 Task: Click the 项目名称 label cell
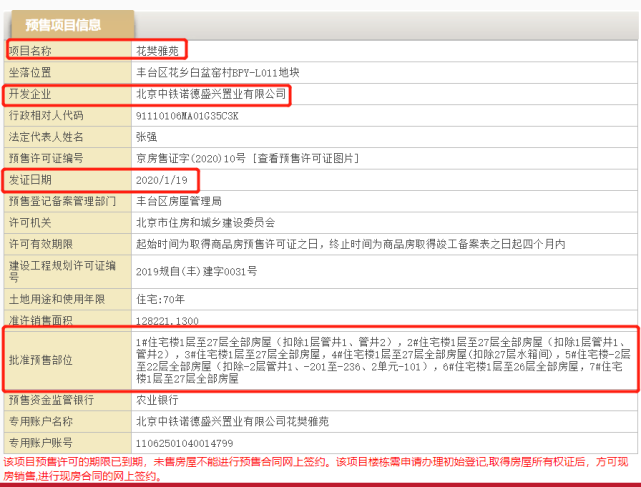click(32, 49)
